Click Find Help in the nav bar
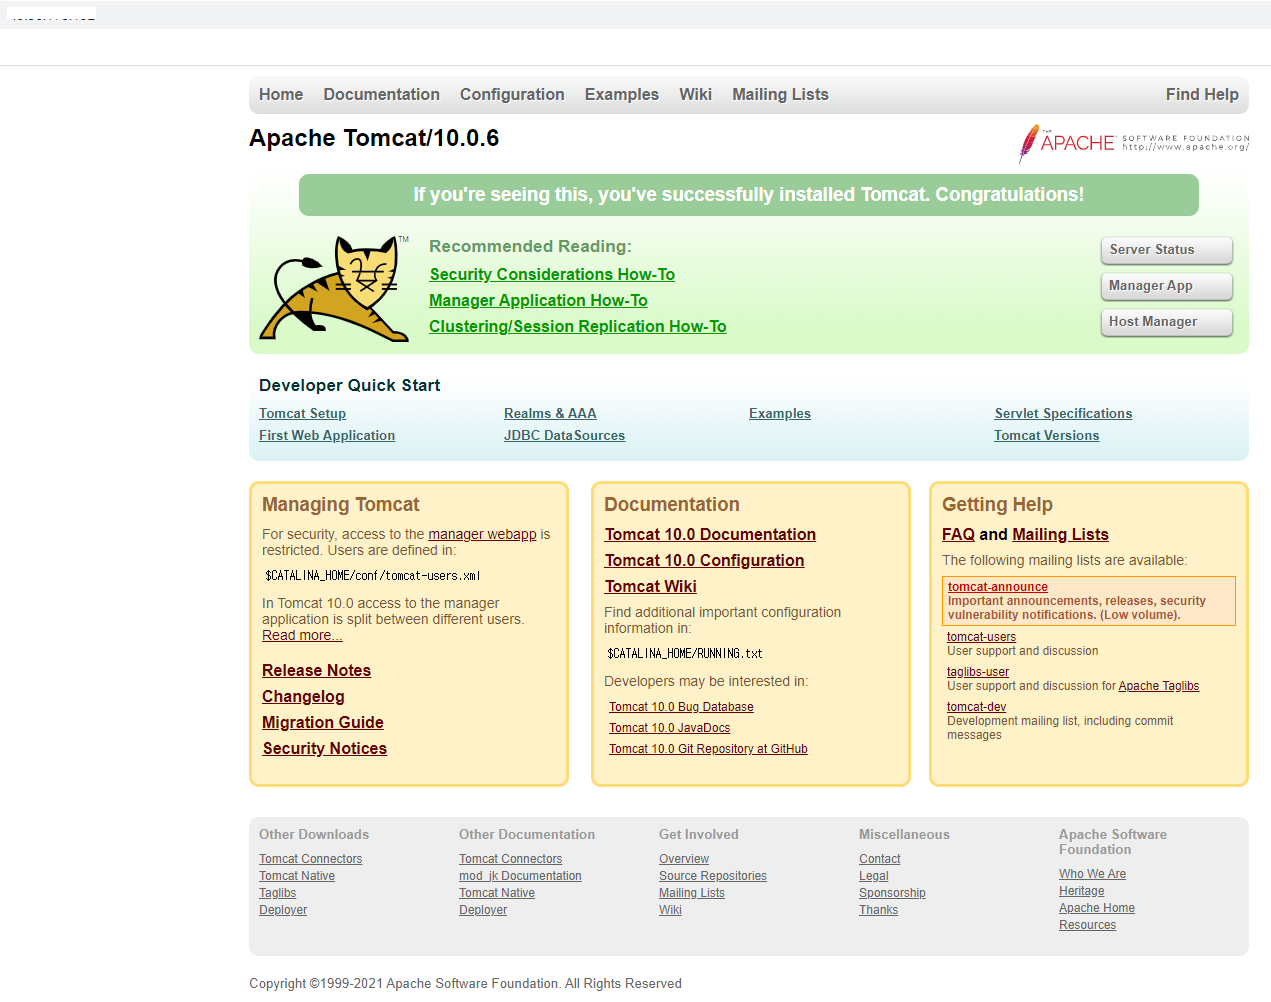The height and width of the screenshot is (1002, 1271). (1202, 94)
